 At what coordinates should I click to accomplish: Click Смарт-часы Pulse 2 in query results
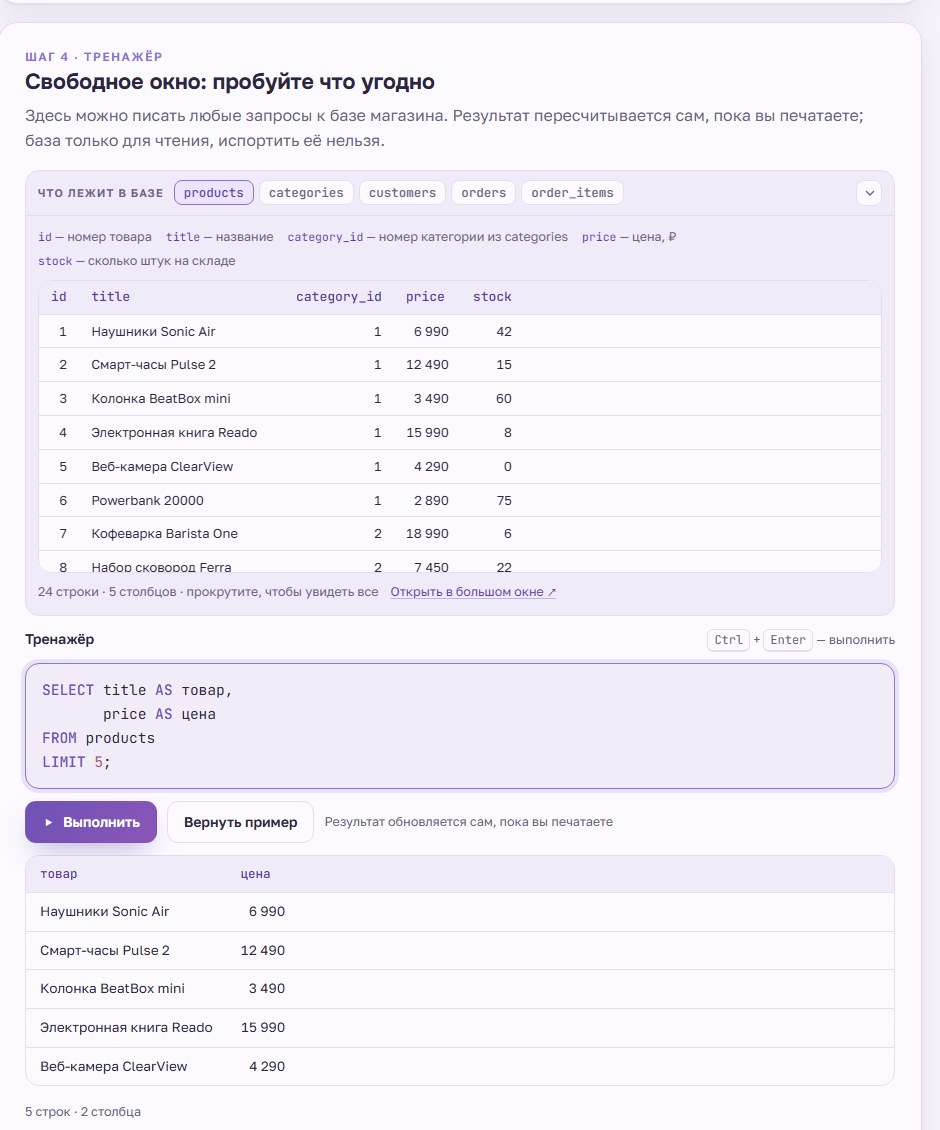coord(105,951)
